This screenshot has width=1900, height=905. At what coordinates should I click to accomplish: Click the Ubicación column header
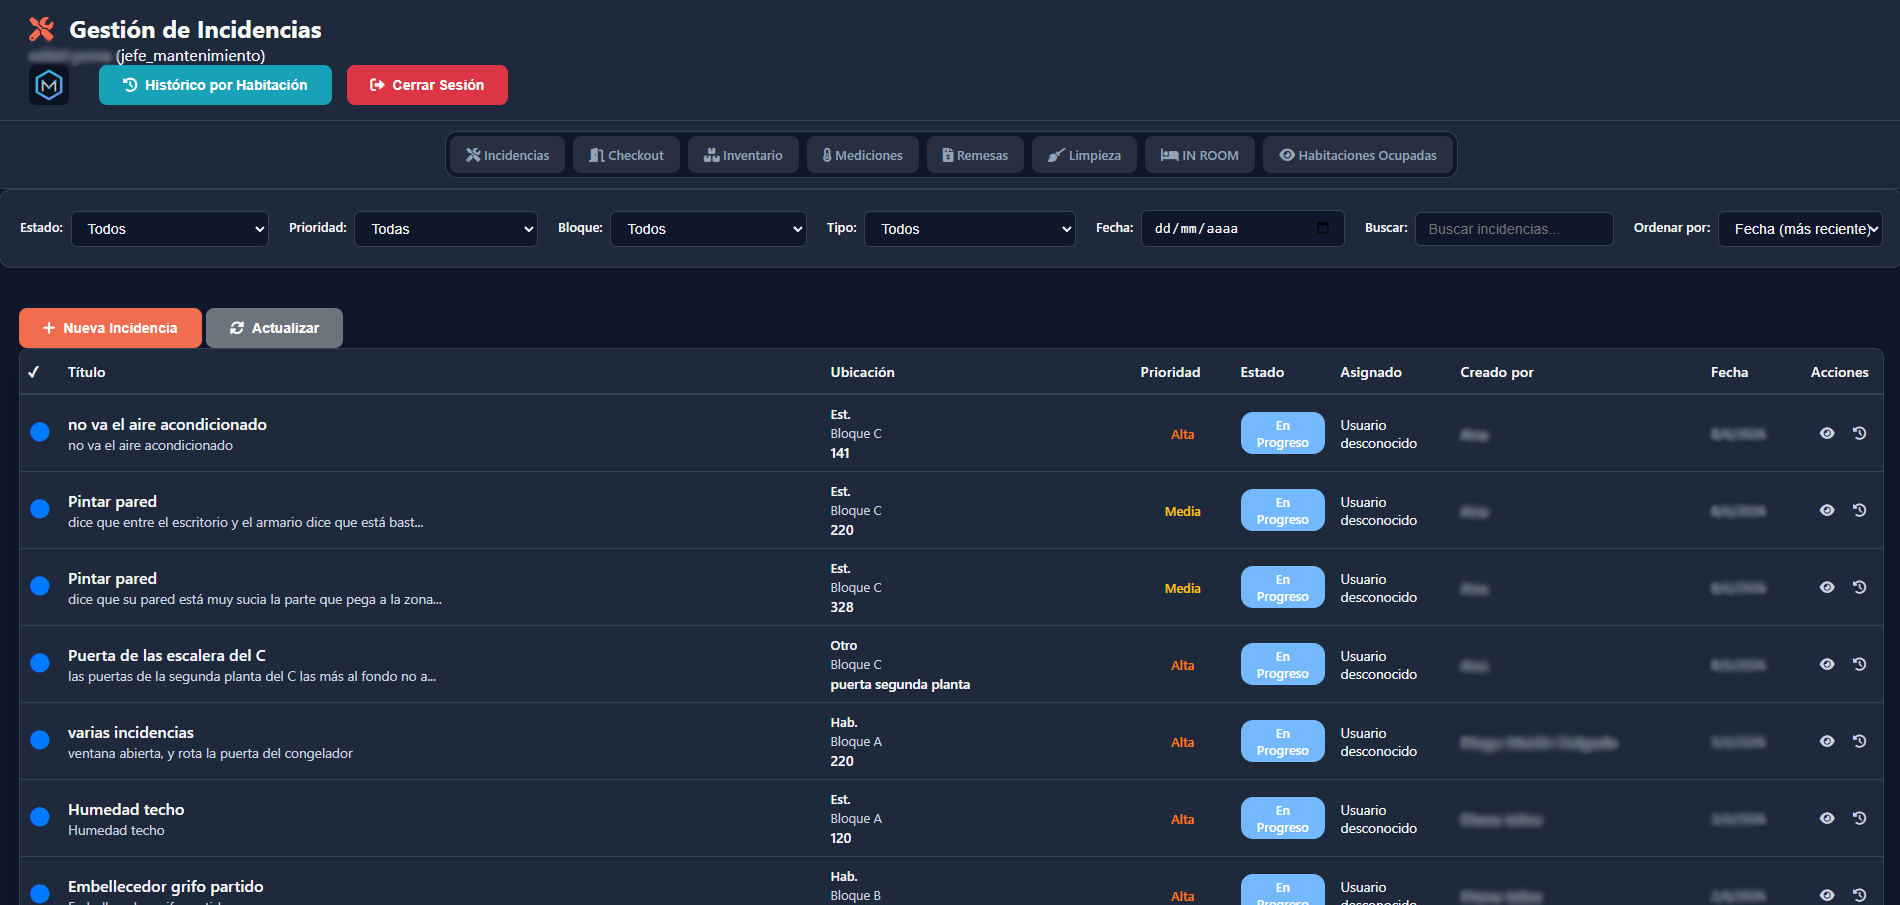pyautogui.click(x=862, y=372)
